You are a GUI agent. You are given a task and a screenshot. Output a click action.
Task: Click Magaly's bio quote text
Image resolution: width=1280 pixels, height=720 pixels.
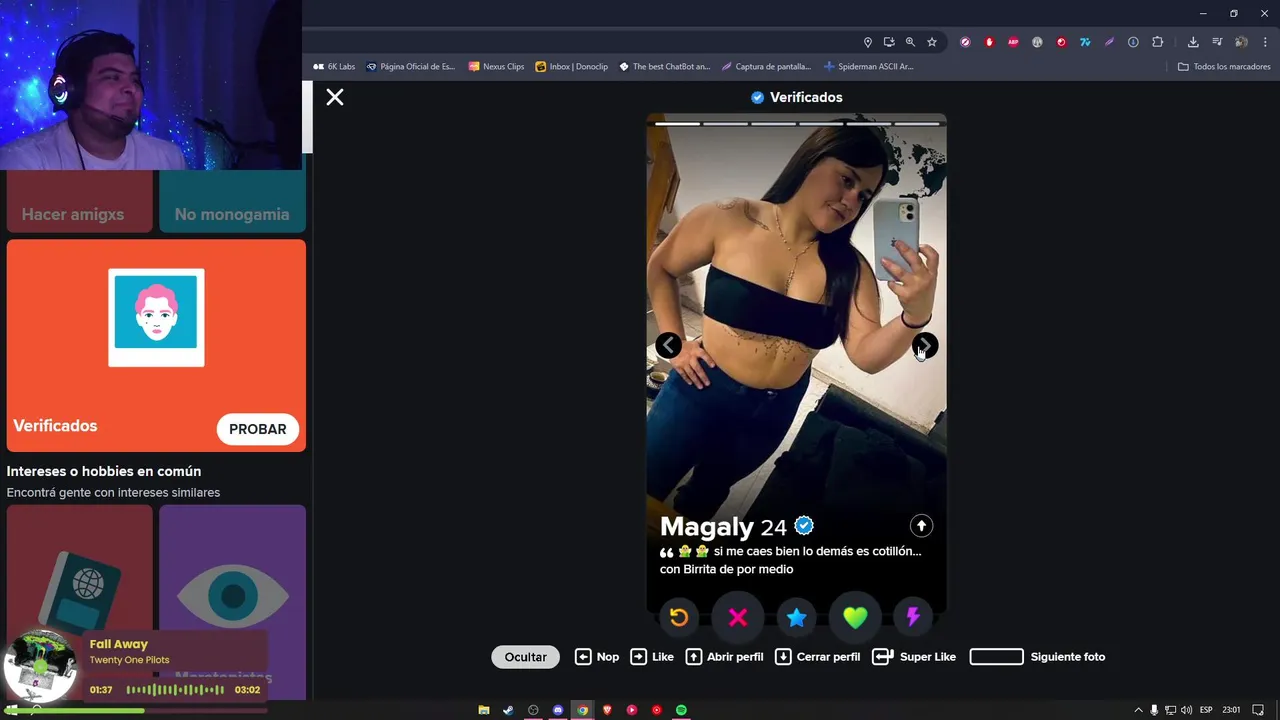(x=790, y=560)
